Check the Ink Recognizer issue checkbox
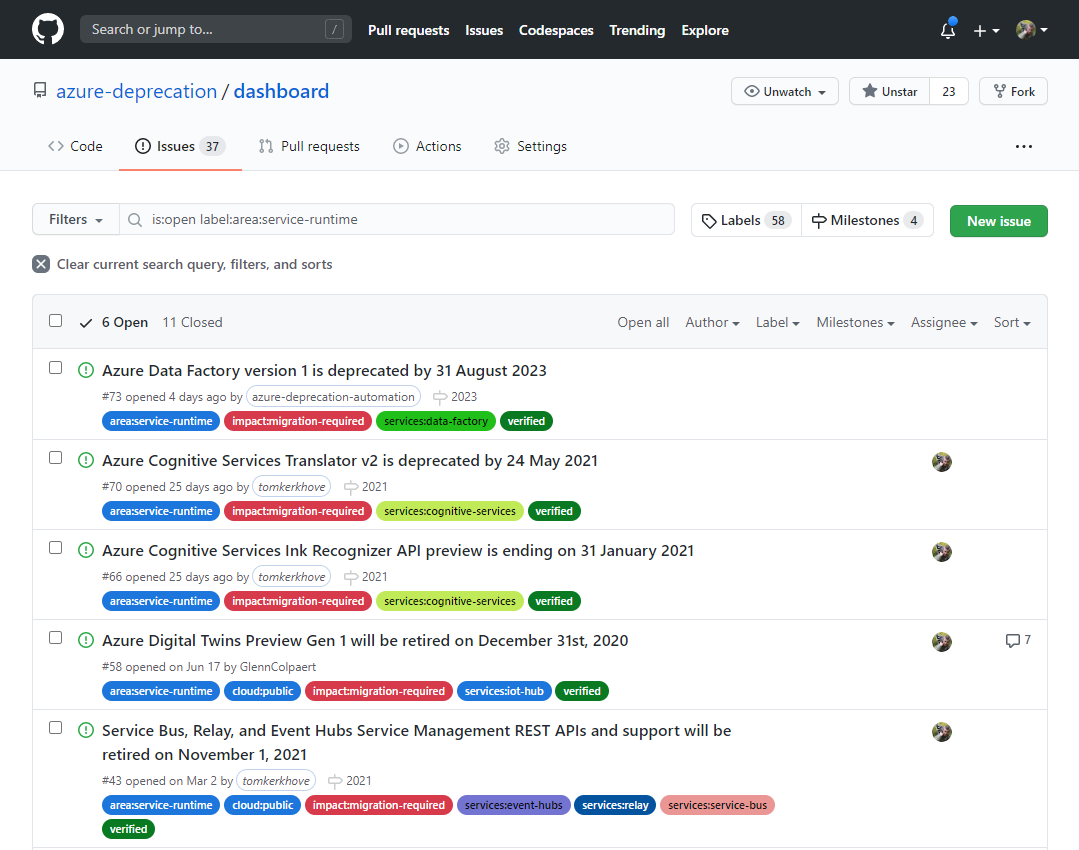Viewport: 1079px width, 850px height. click(x=56, y=548)
